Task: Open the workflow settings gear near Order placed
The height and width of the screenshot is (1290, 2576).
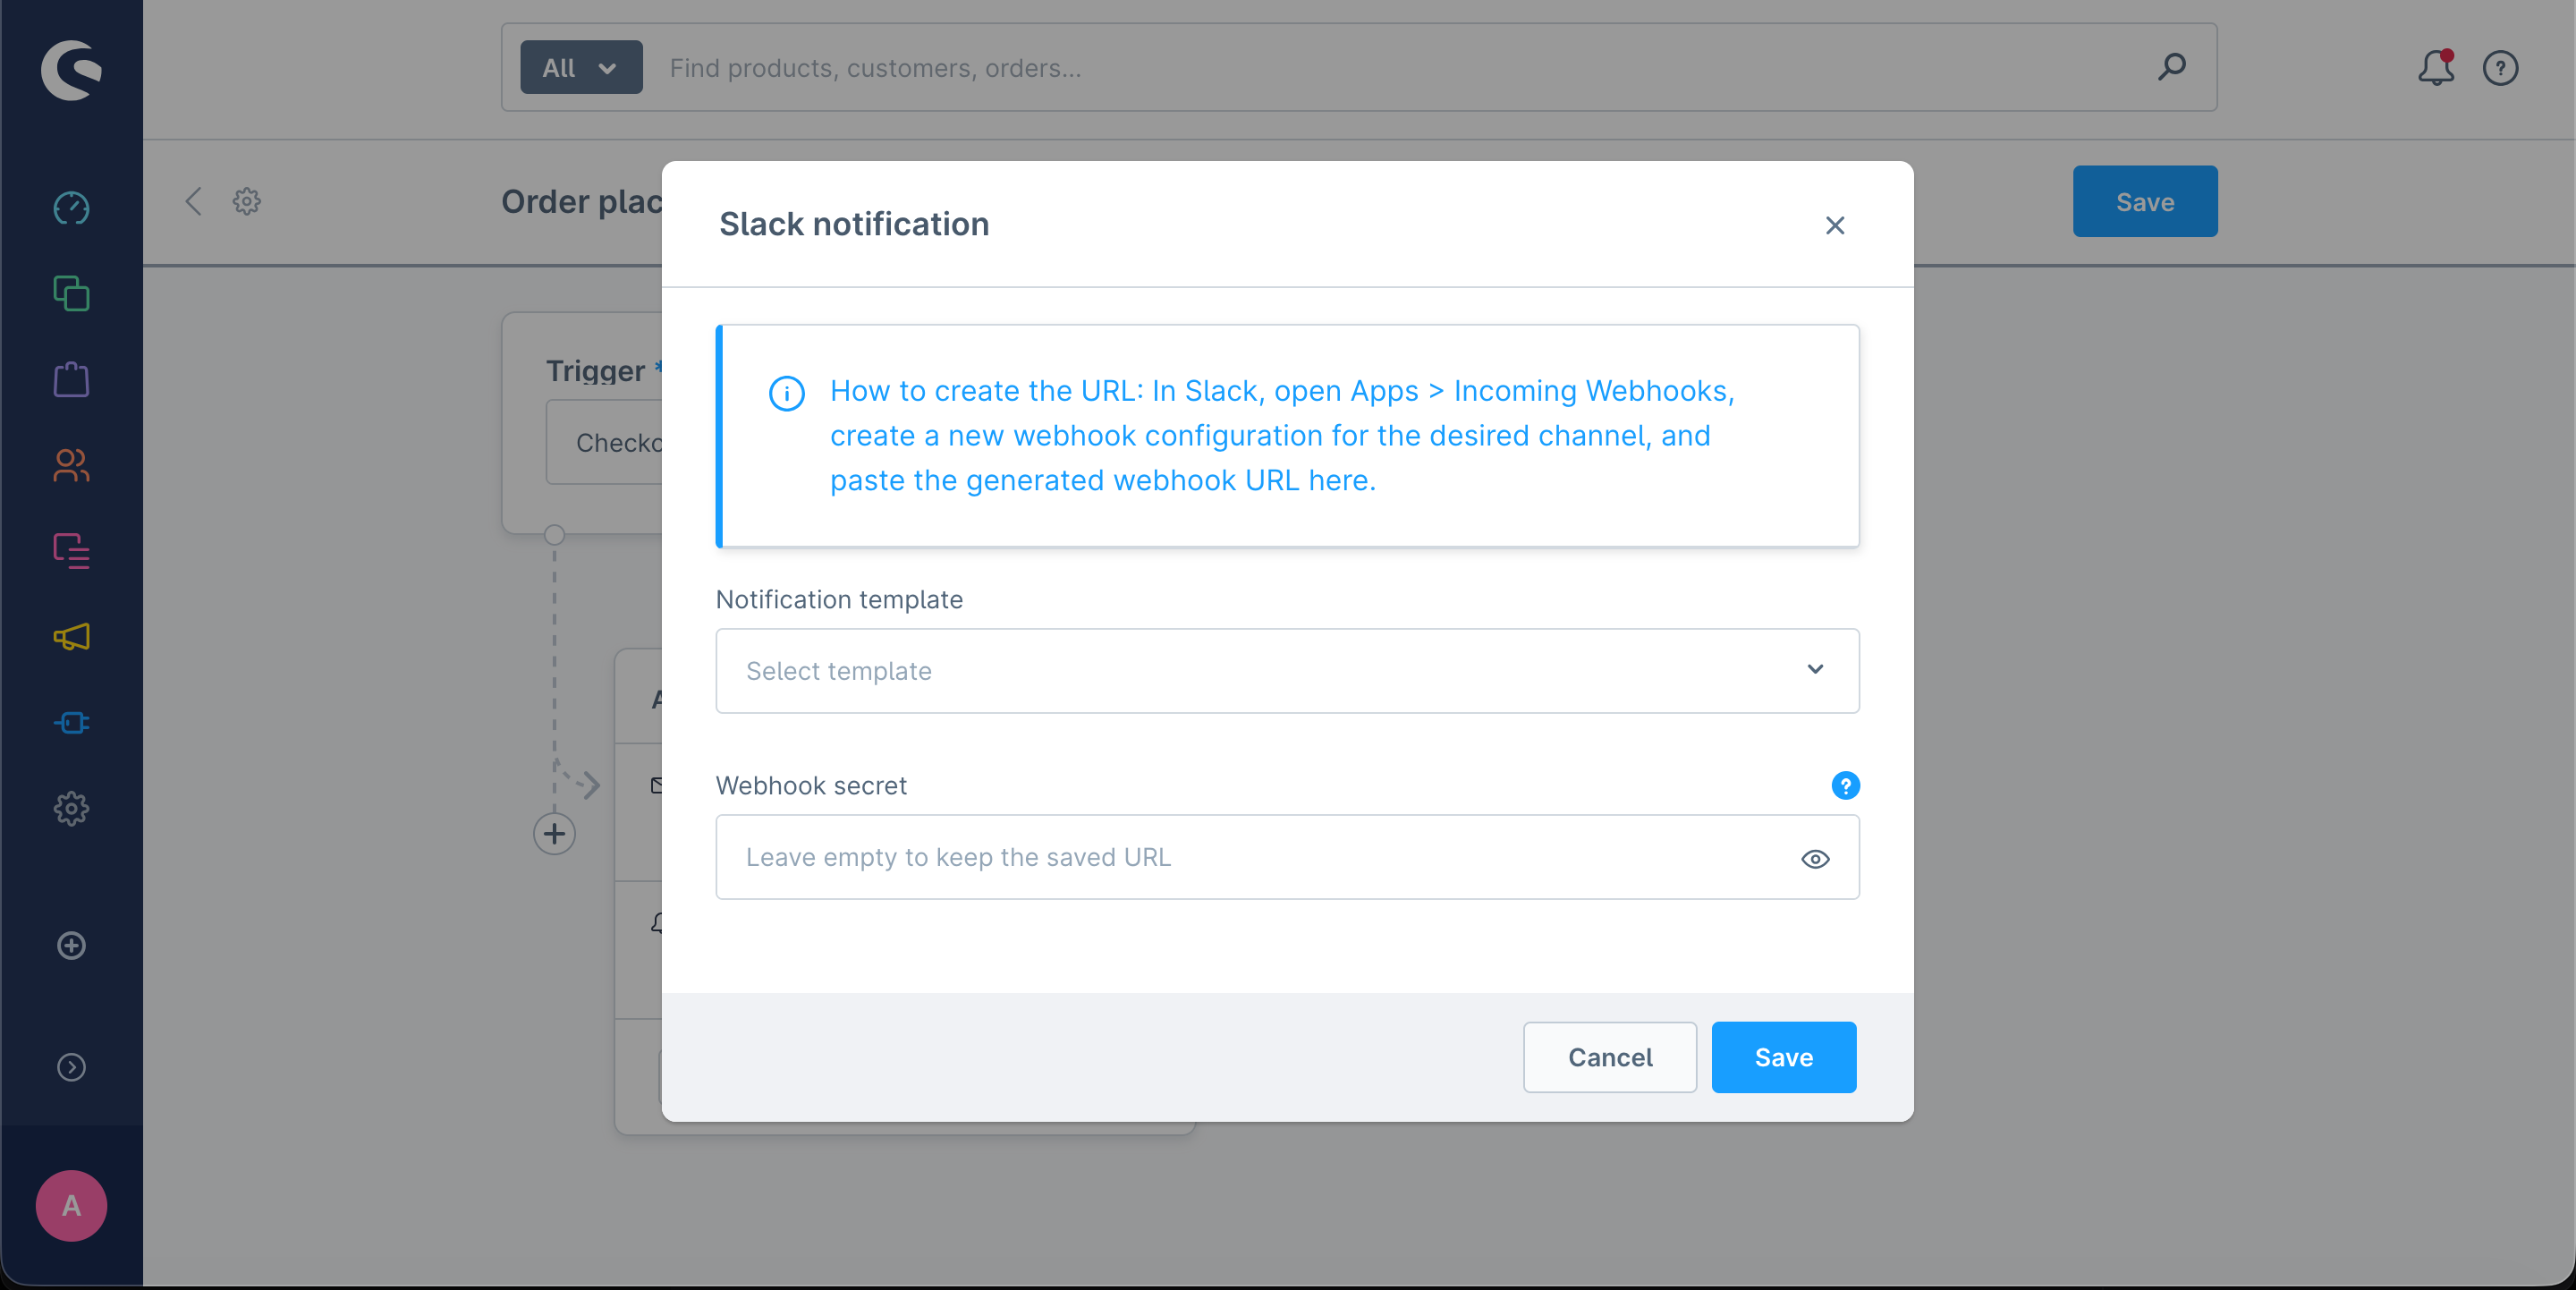Action: tap(246, 201)
